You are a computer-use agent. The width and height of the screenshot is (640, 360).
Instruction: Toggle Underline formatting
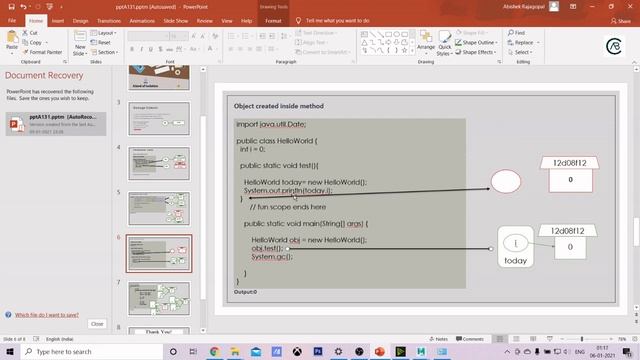click(151, 49)
